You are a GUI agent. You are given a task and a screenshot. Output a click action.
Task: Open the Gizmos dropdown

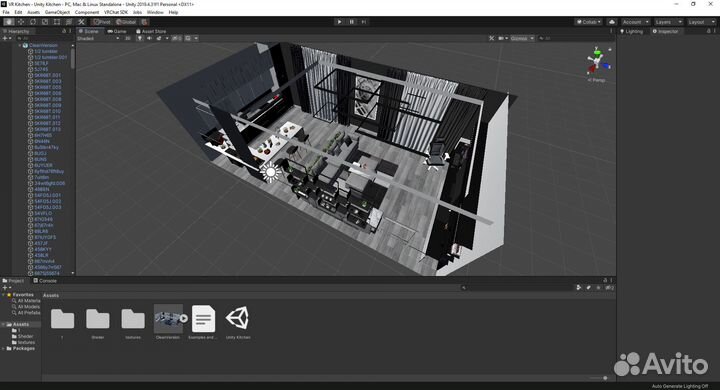pyautogui.click(x=522, y=39)
